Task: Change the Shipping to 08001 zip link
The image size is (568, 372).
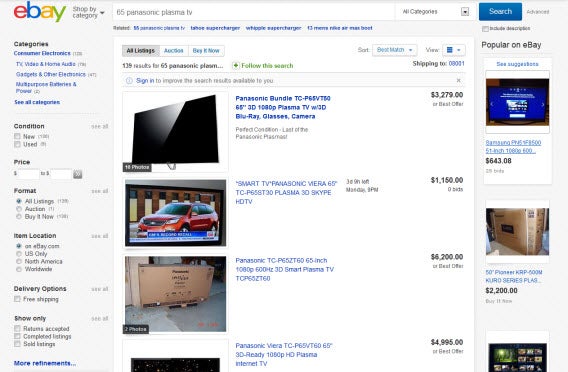Action: pos(456,63)
